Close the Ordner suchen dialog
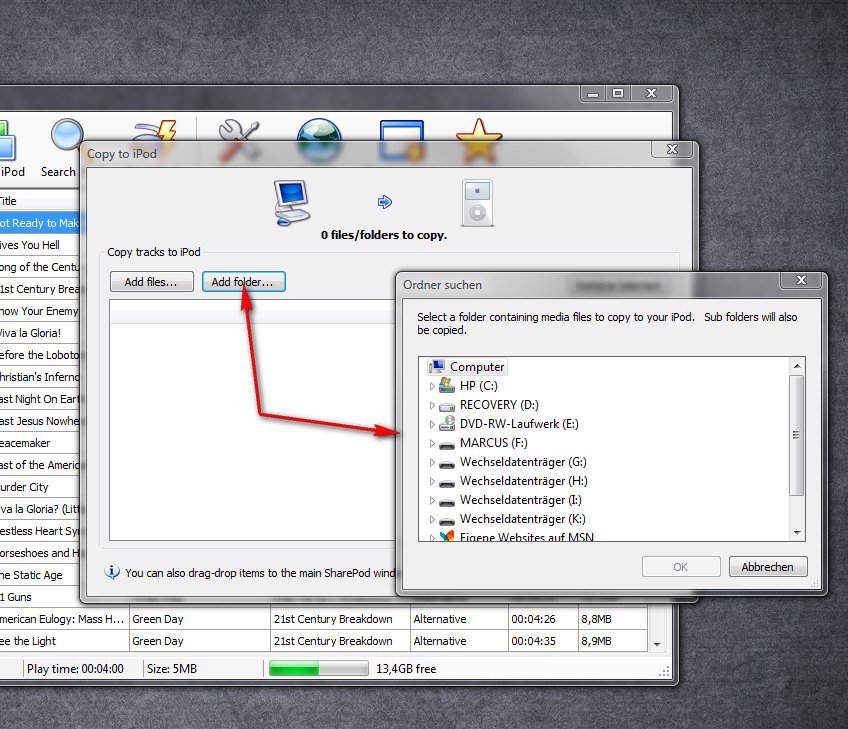The image size is (848, 729). 801,280
